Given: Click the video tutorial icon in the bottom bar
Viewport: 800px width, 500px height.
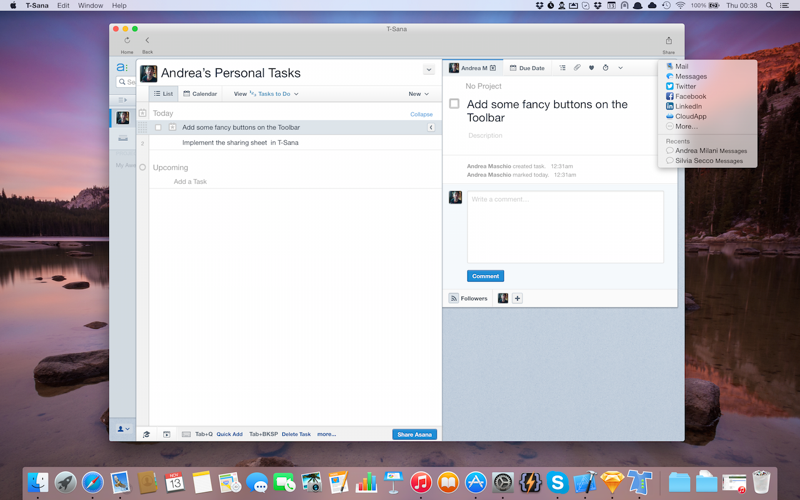Looking at the screenshot, I should pyautogui.click(x=166, y=434).
